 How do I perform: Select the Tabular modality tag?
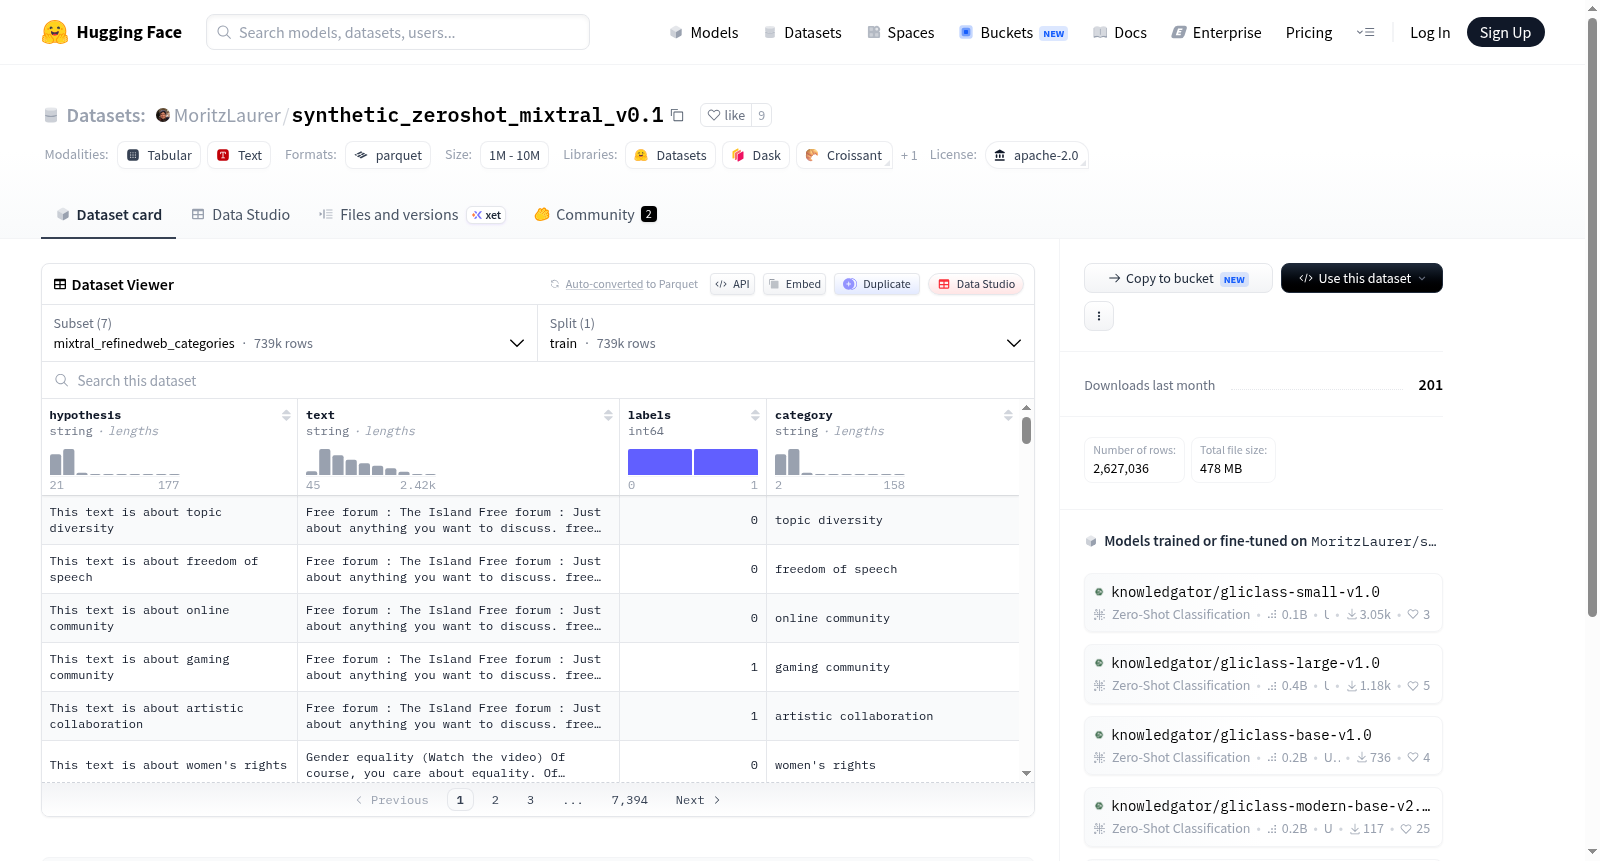pos(159,155)
